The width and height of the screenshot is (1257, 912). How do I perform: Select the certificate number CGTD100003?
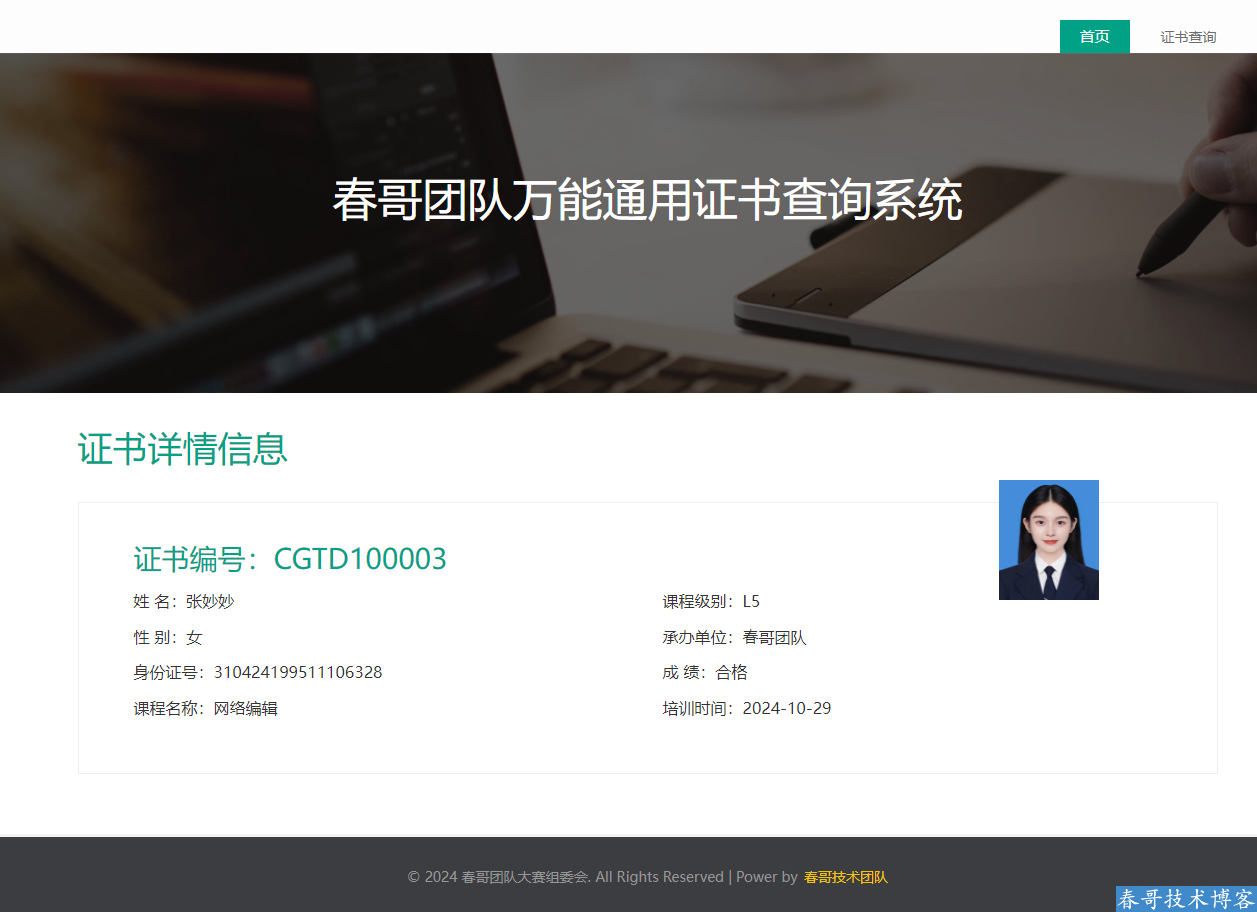coord(360,559)
